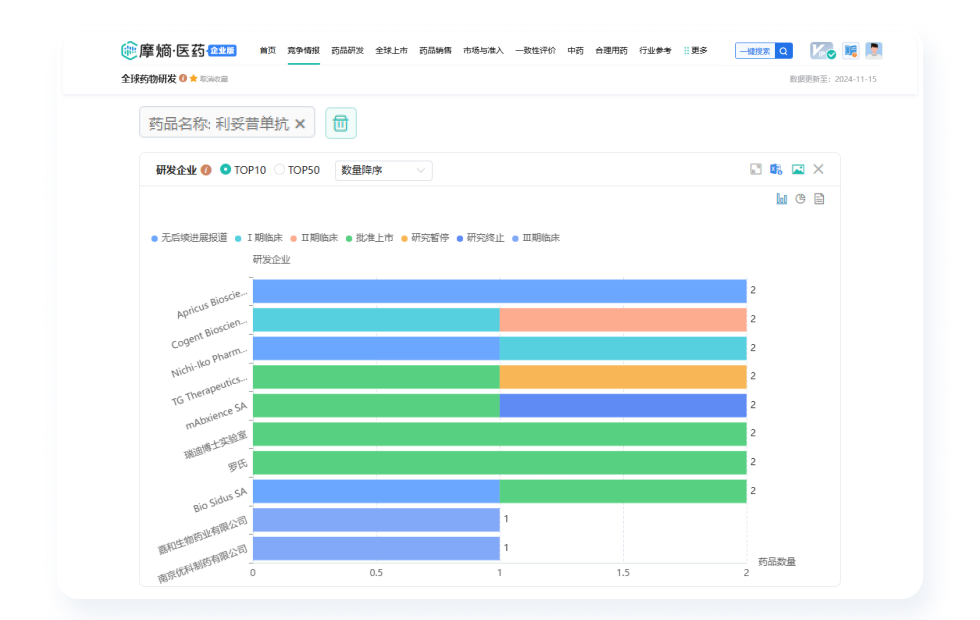Click the 企业版 badge

pos(222,51)
